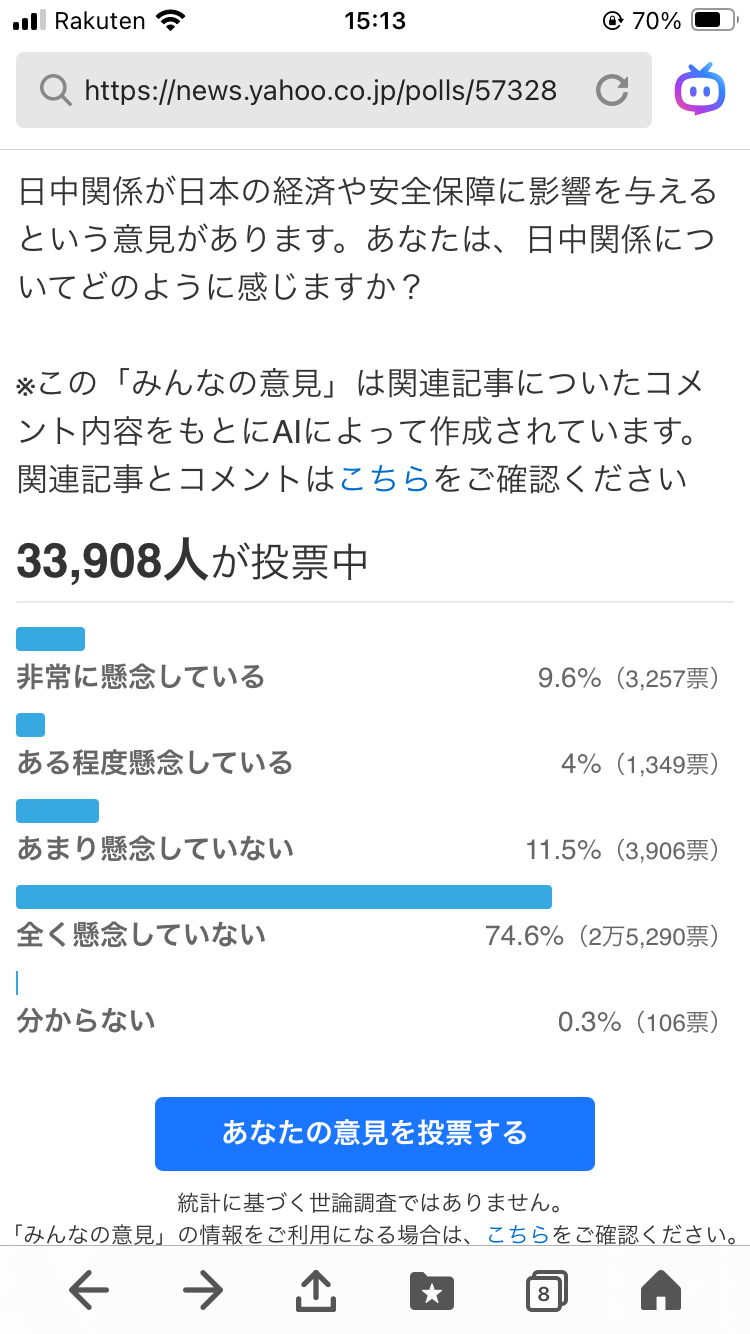The image size is (750, 1334).
Task: Open the share upload icon
Action: click(x=316, y=1291)
